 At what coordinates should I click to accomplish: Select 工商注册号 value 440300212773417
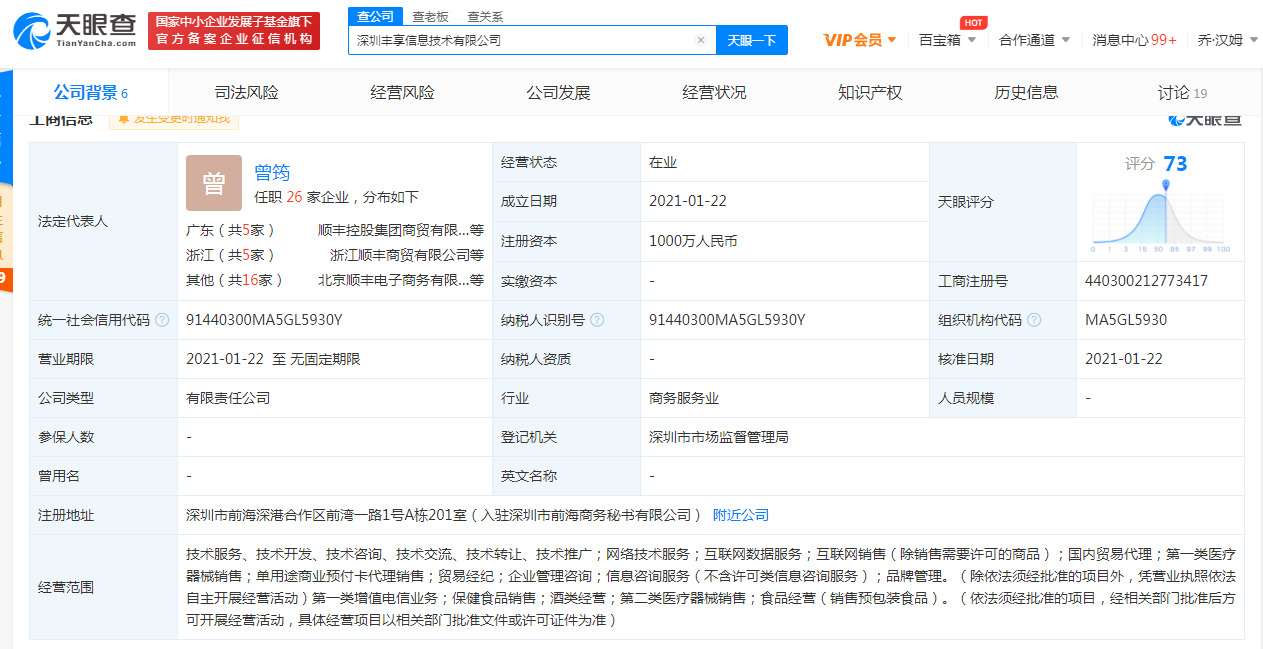[x=1146, y=281]
